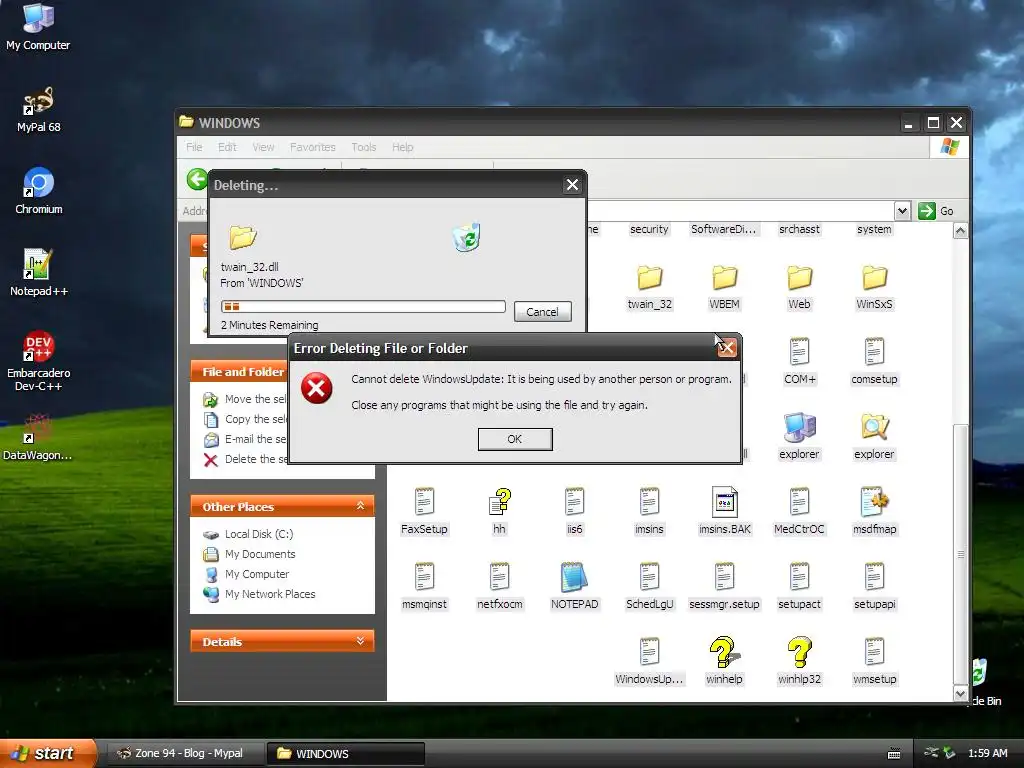
Task: Select the sessmgr.setup file
Action: 724,587
